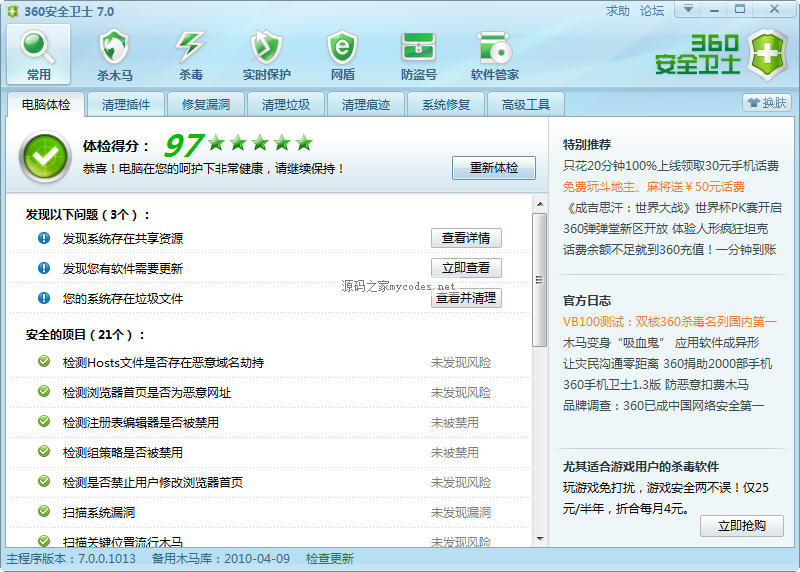This screenshot has width=800, height=572.
Task: Click 查看并清理 for junk files
Action: click(466, 298)
